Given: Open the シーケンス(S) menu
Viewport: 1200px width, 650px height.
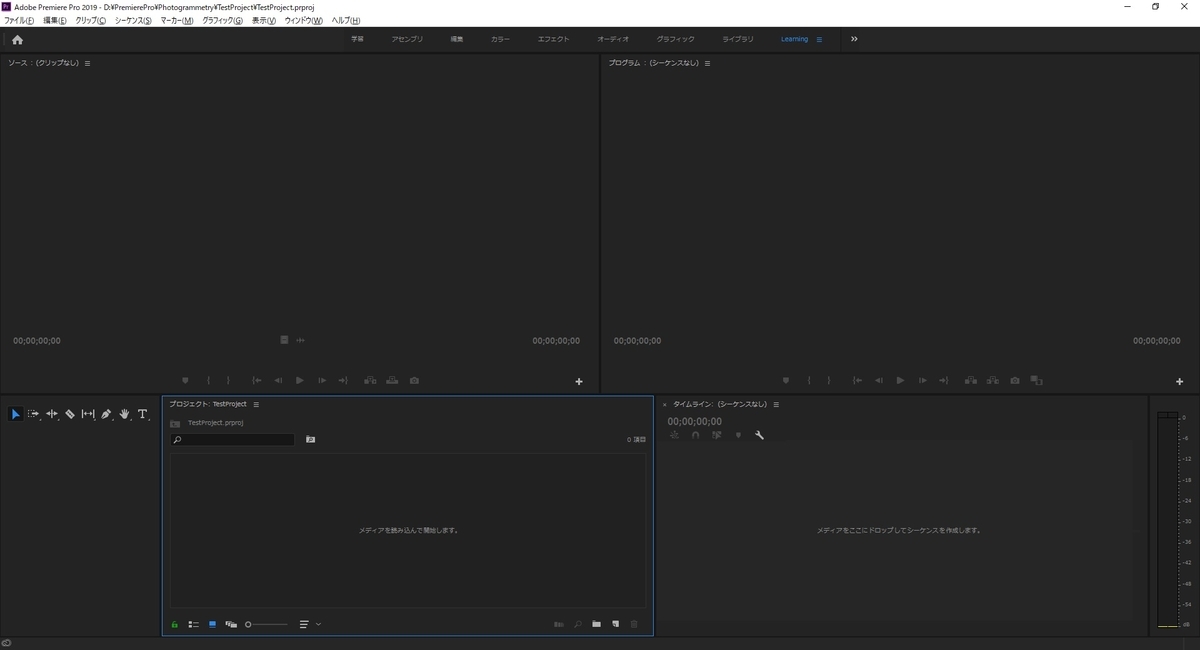Looking at the screenshot, I should click(133, 20).
